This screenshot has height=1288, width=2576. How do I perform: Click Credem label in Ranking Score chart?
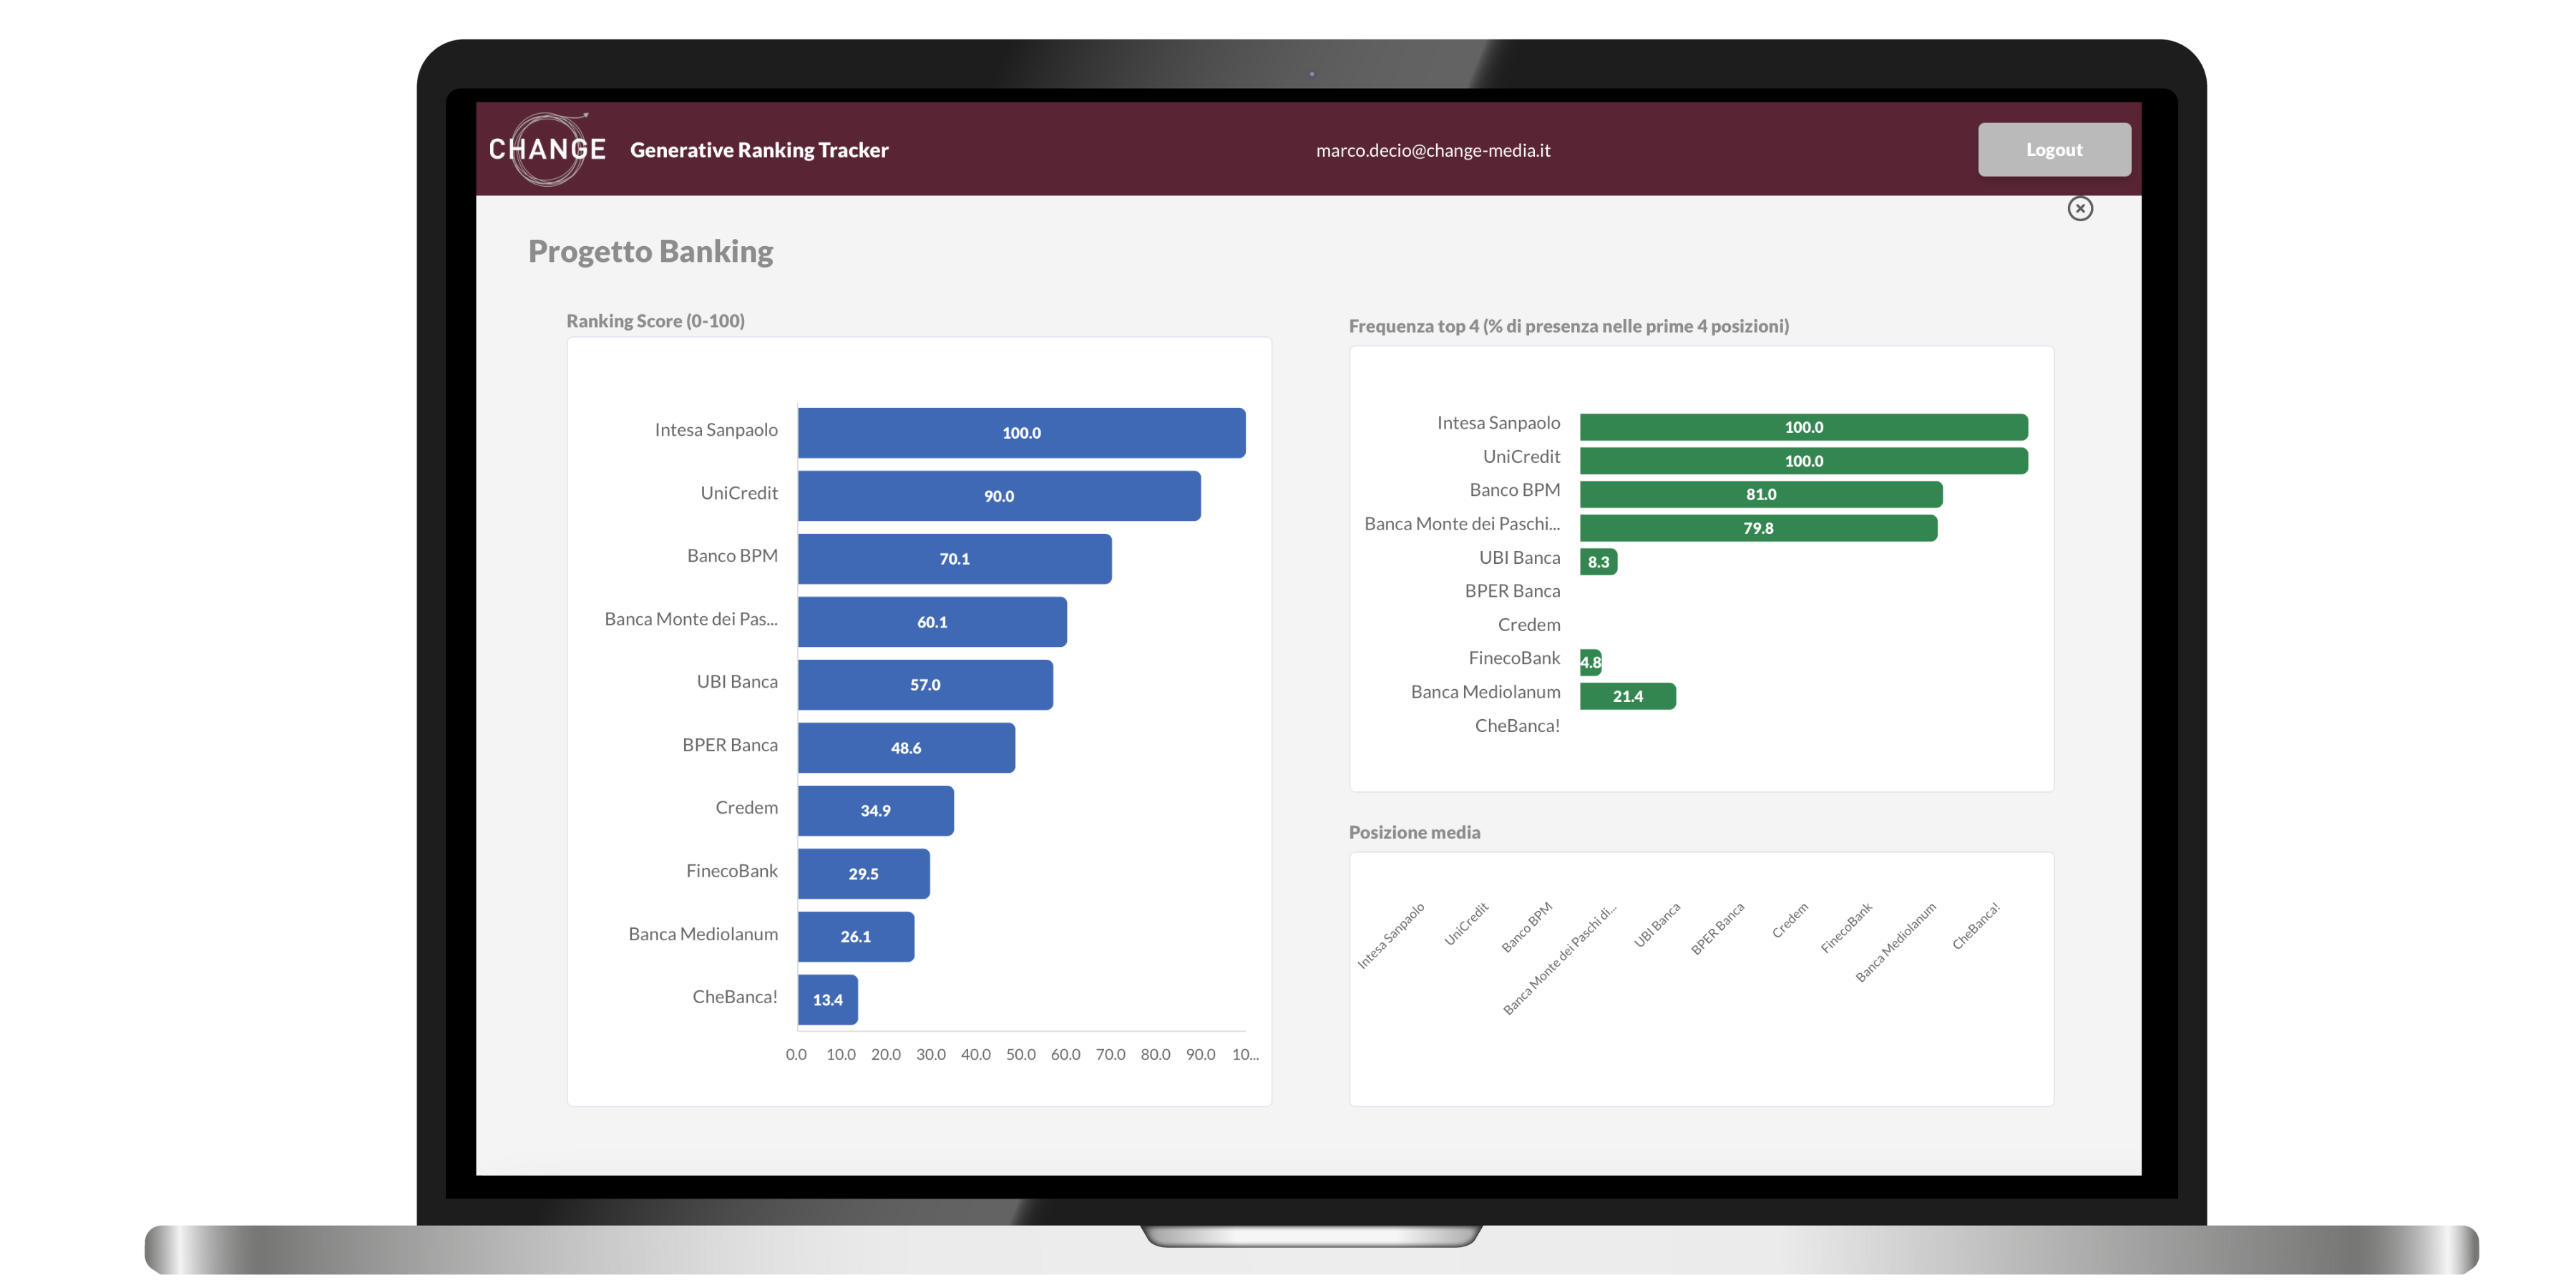(746, 808)
